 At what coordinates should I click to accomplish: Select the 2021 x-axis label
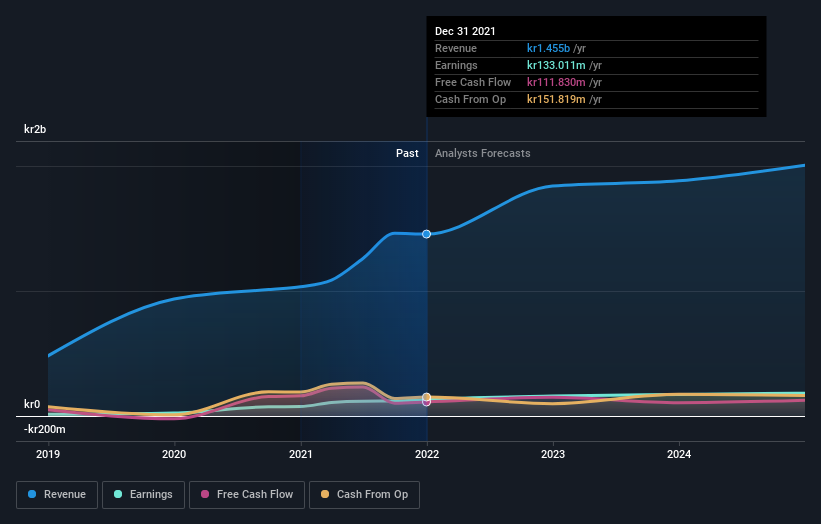click(x=301, y=454)
